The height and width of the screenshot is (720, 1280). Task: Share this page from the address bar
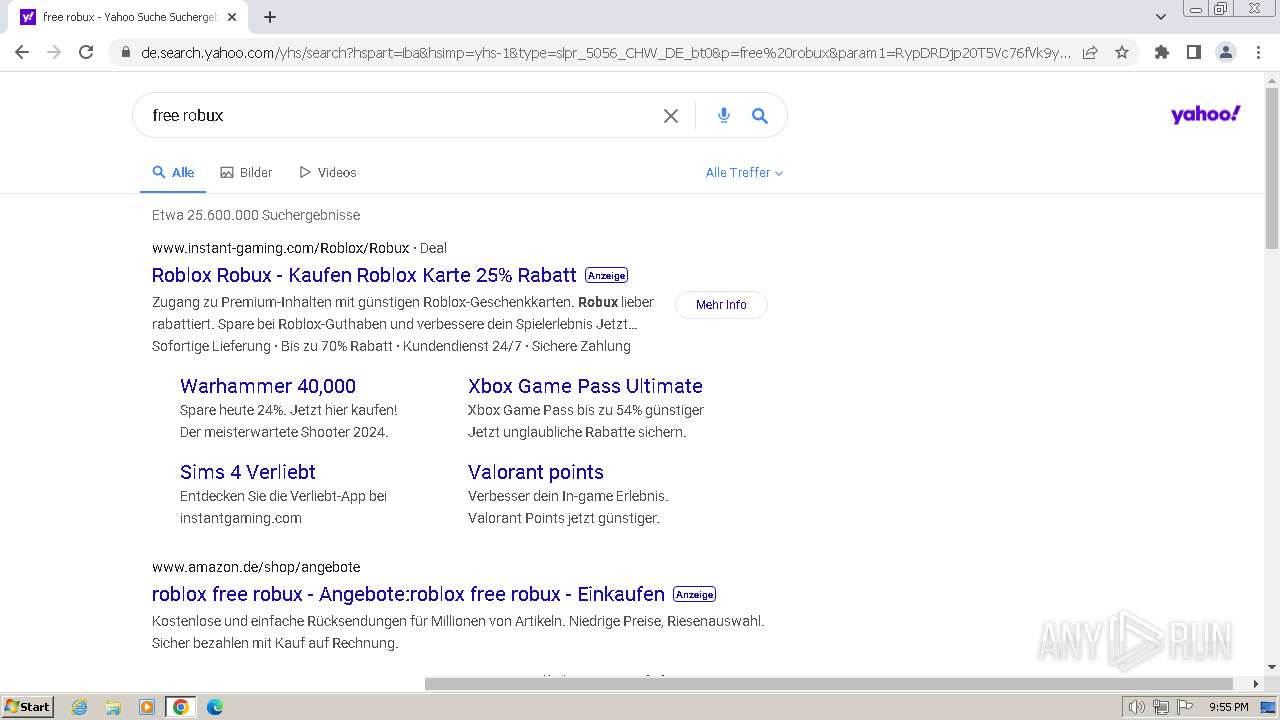pyautogui.click(x=1090, y=53)
